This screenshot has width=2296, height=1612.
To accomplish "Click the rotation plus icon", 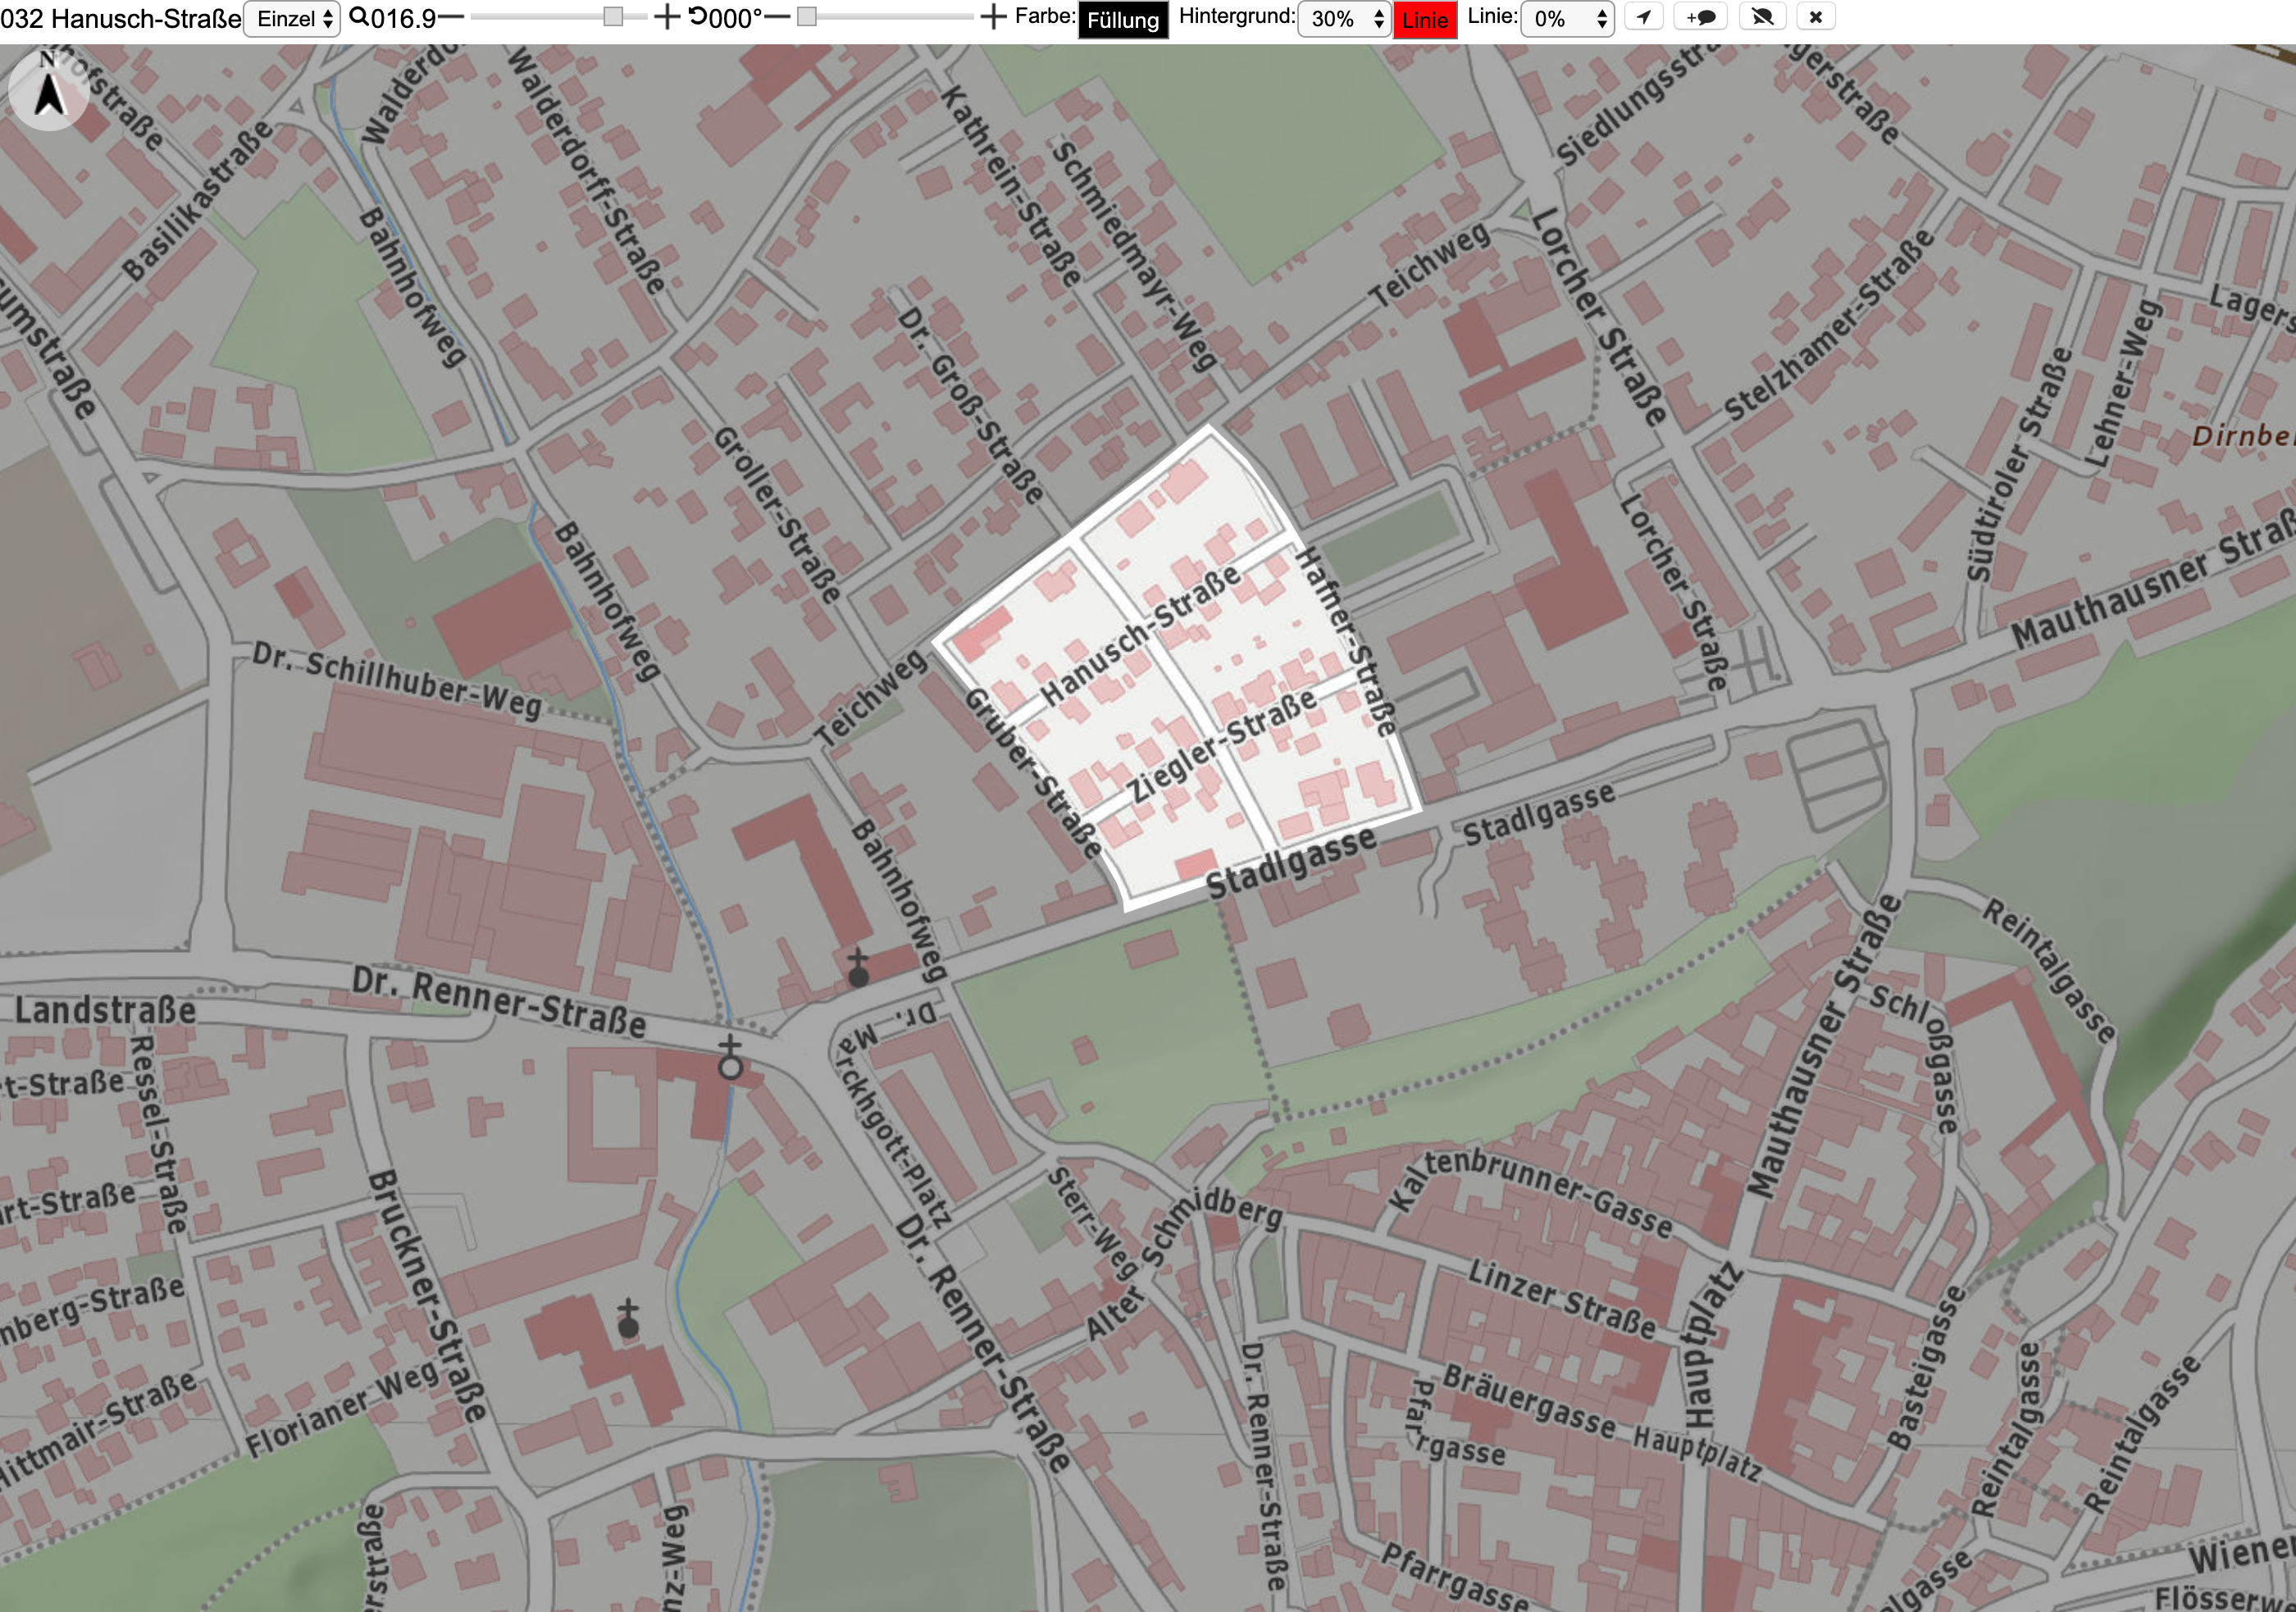I will pos(993,17).
